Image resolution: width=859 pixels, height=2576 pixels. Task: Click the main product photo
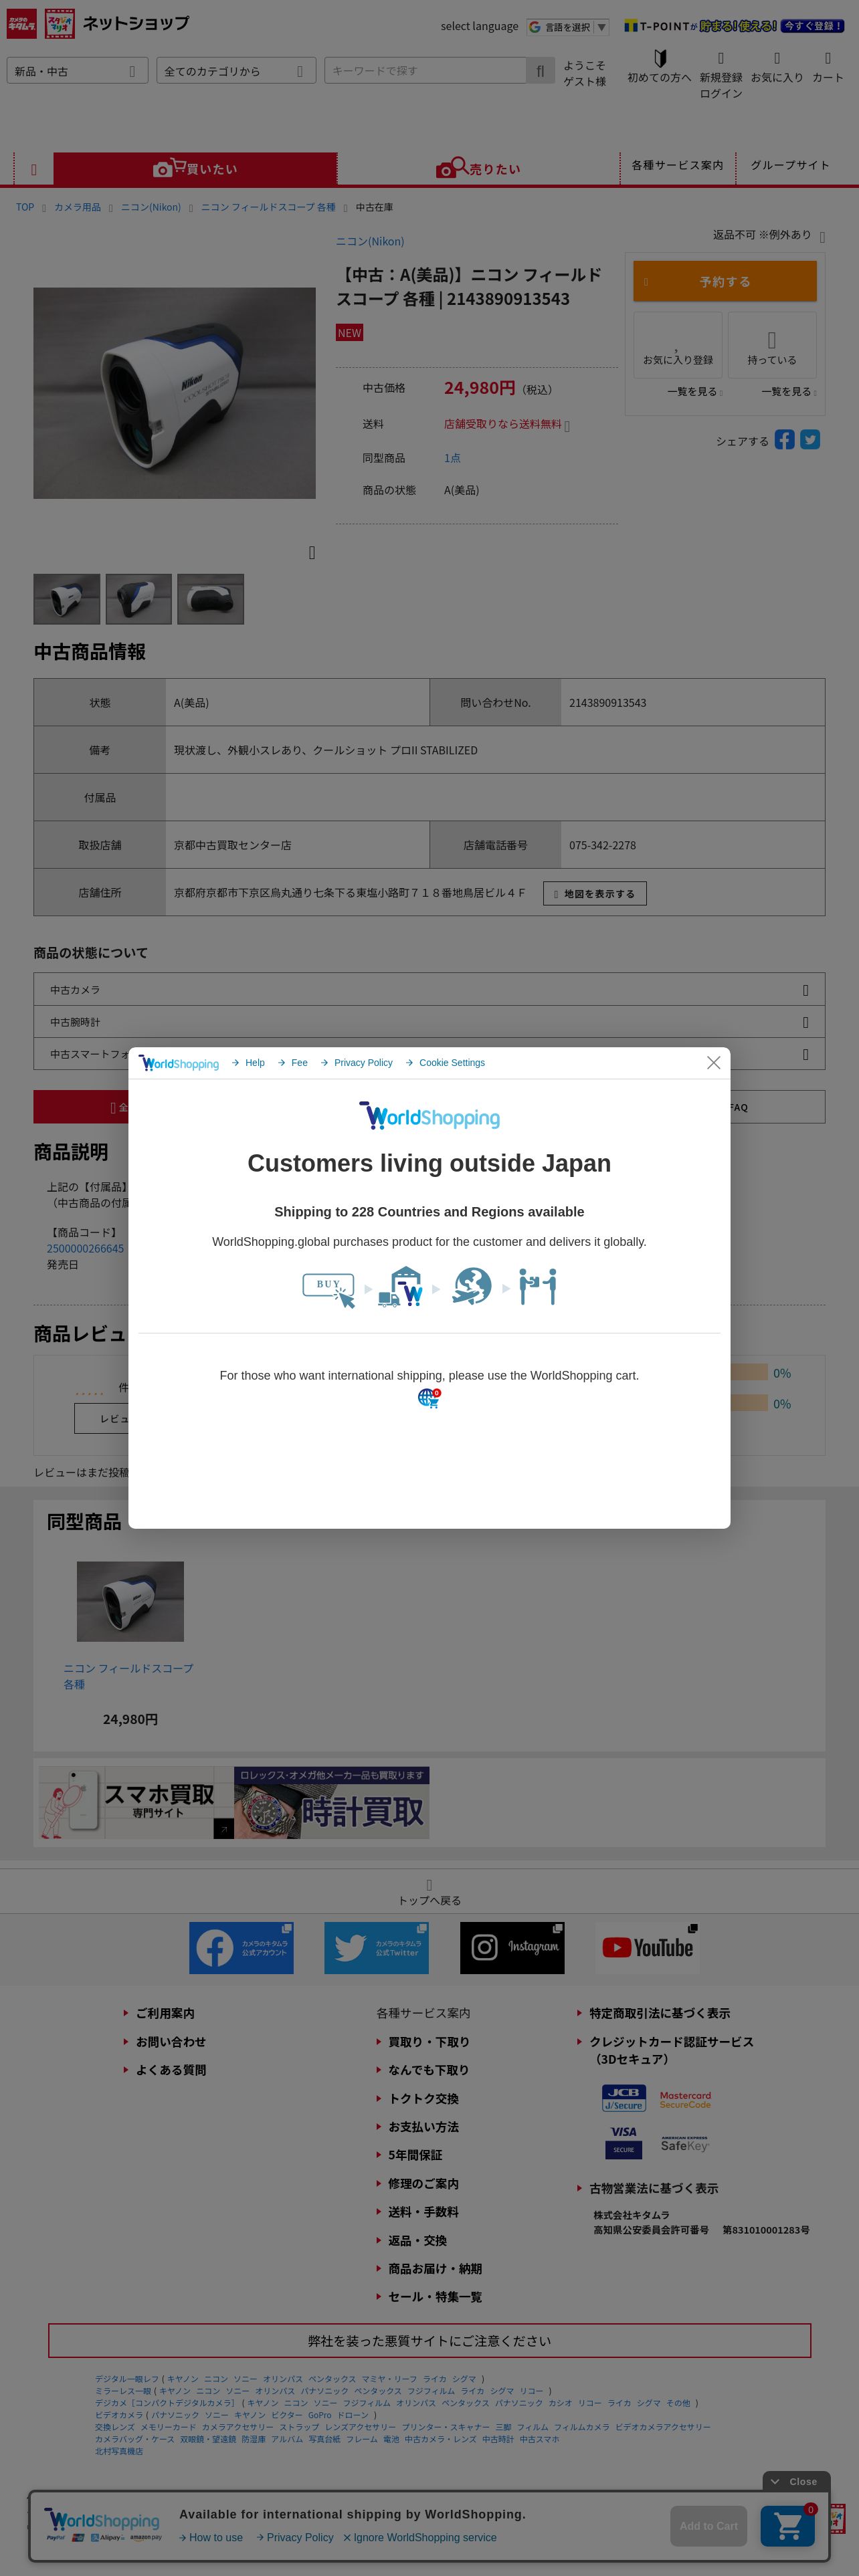pyautogui.click(x=174, y=393)
